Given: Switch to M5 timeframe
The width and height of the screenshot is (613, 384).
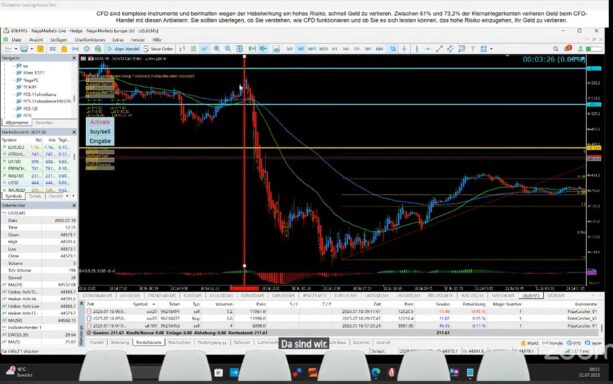Looking at the screenshot, I should click(x=300, y=49).
